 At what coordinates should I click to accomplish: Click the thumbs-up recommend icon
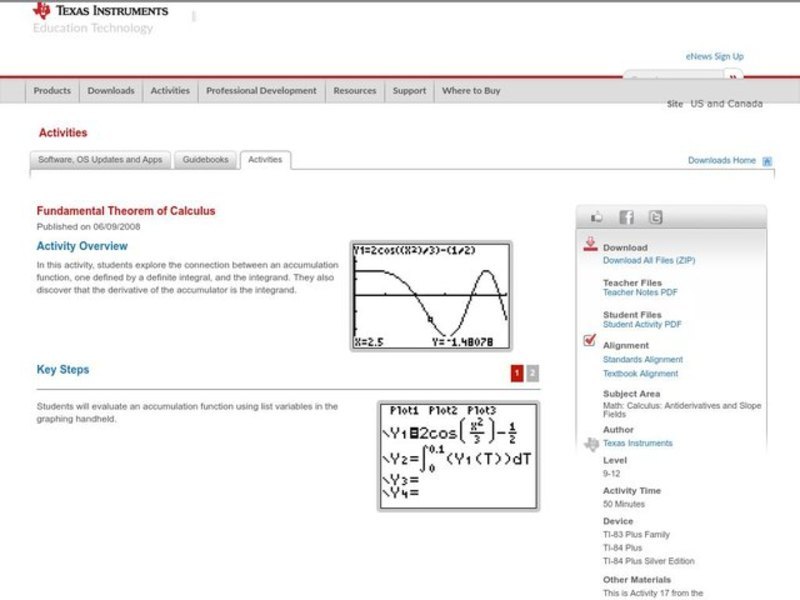pos(596,217)
